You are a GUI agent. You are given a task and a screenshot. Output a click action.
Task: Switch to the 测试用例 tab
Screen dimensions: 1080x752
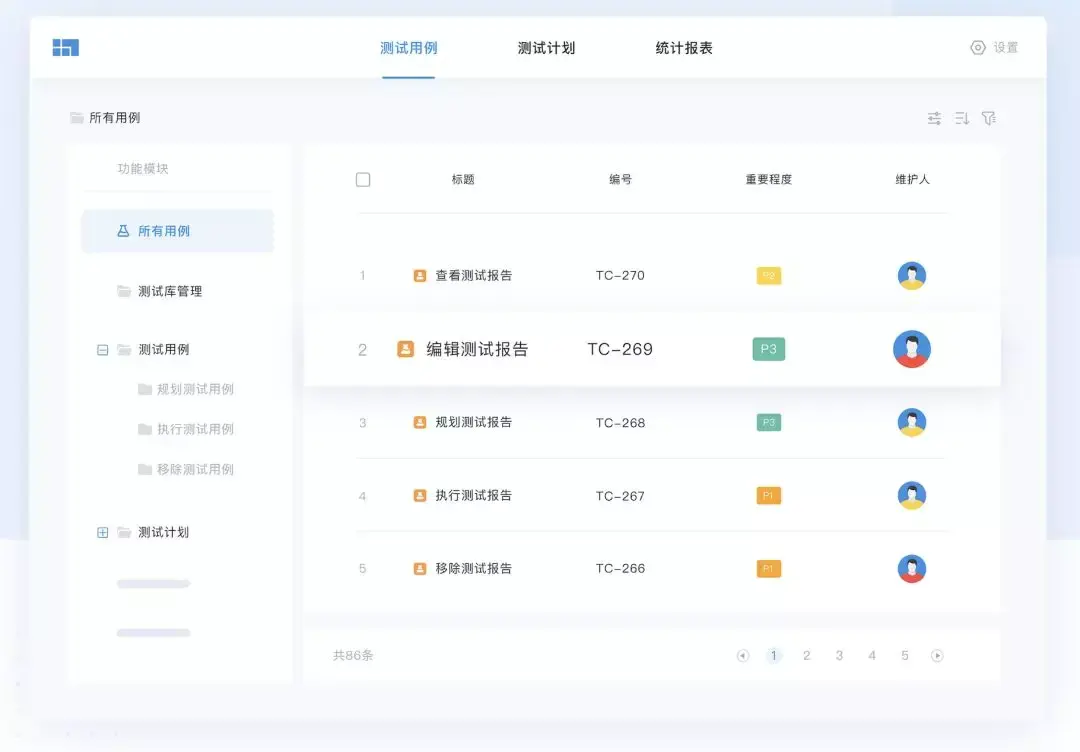coord(408,48)
